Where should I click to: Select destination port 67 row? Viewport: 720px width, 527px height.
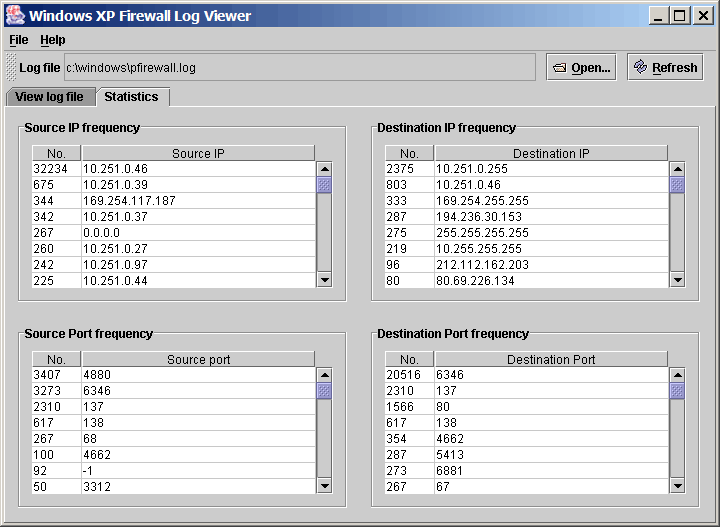click(527, 487)
